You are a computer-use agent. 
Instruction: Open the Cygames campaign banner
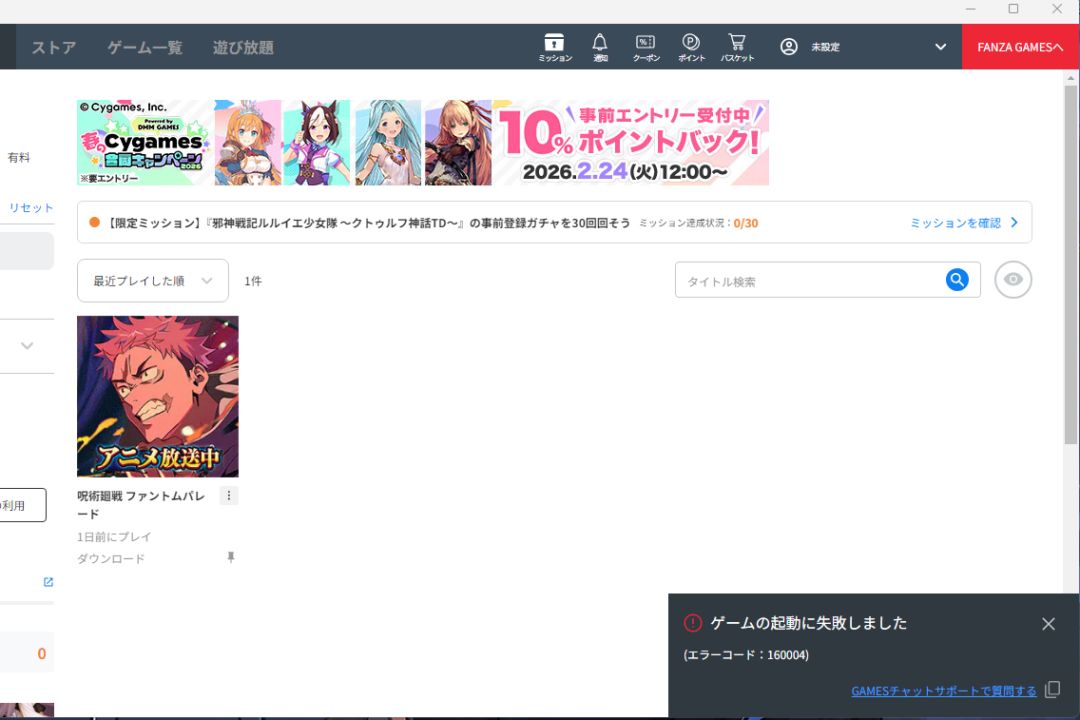pyautogui.click(x=423, y=143)
